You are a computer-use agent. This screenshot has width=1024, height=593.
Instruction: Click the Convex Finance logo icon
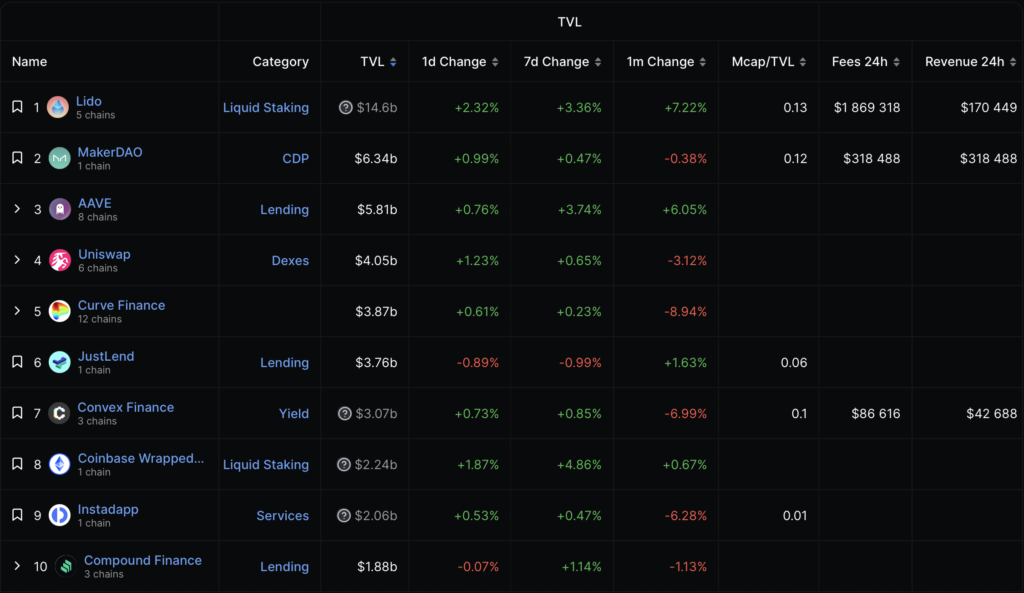pyautogui.click(x=60, y=413)
